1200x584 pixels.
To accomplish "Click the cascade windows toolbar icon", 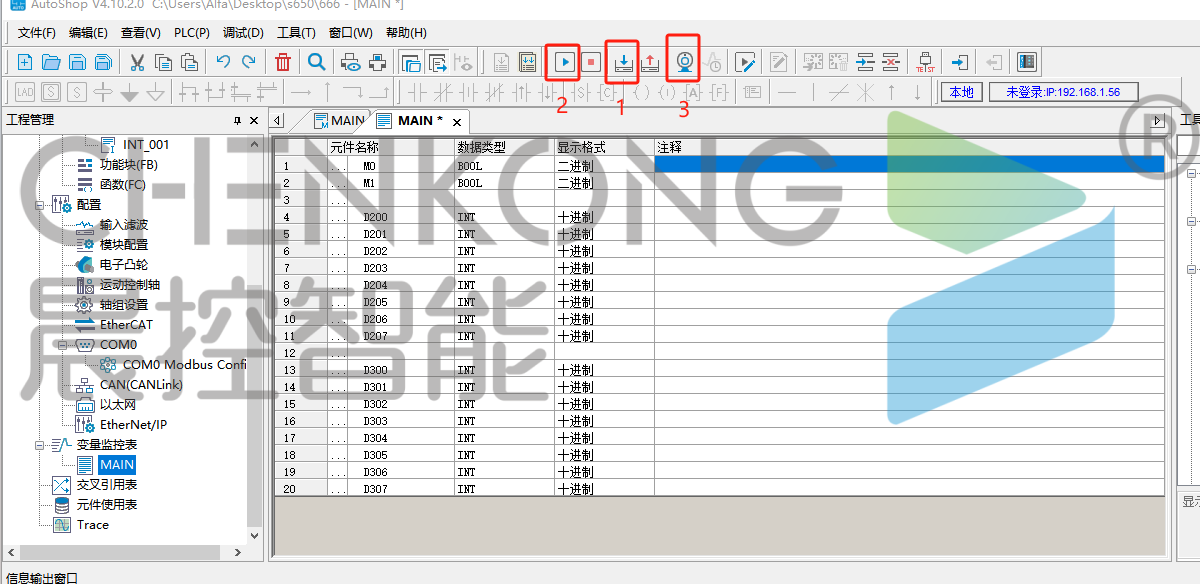I will [x=411, y=62].
